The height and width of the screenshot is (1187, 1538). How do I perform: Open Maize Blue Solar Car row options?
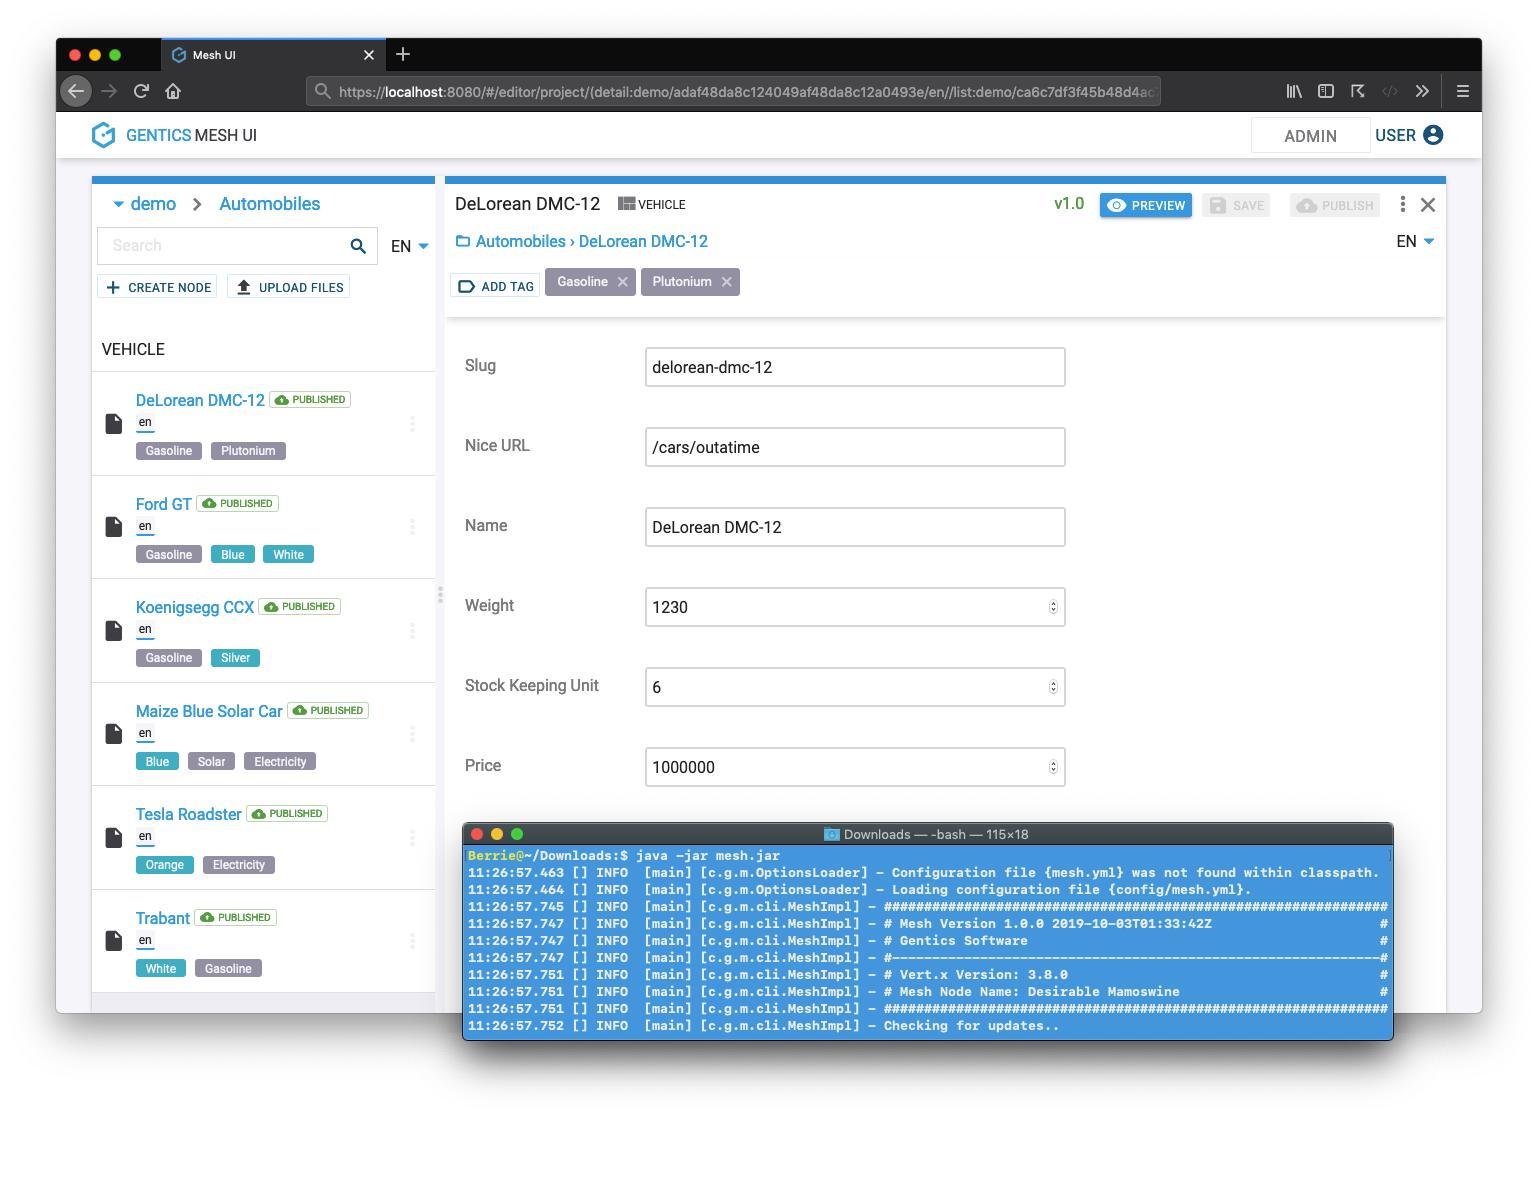click(412, 734)
